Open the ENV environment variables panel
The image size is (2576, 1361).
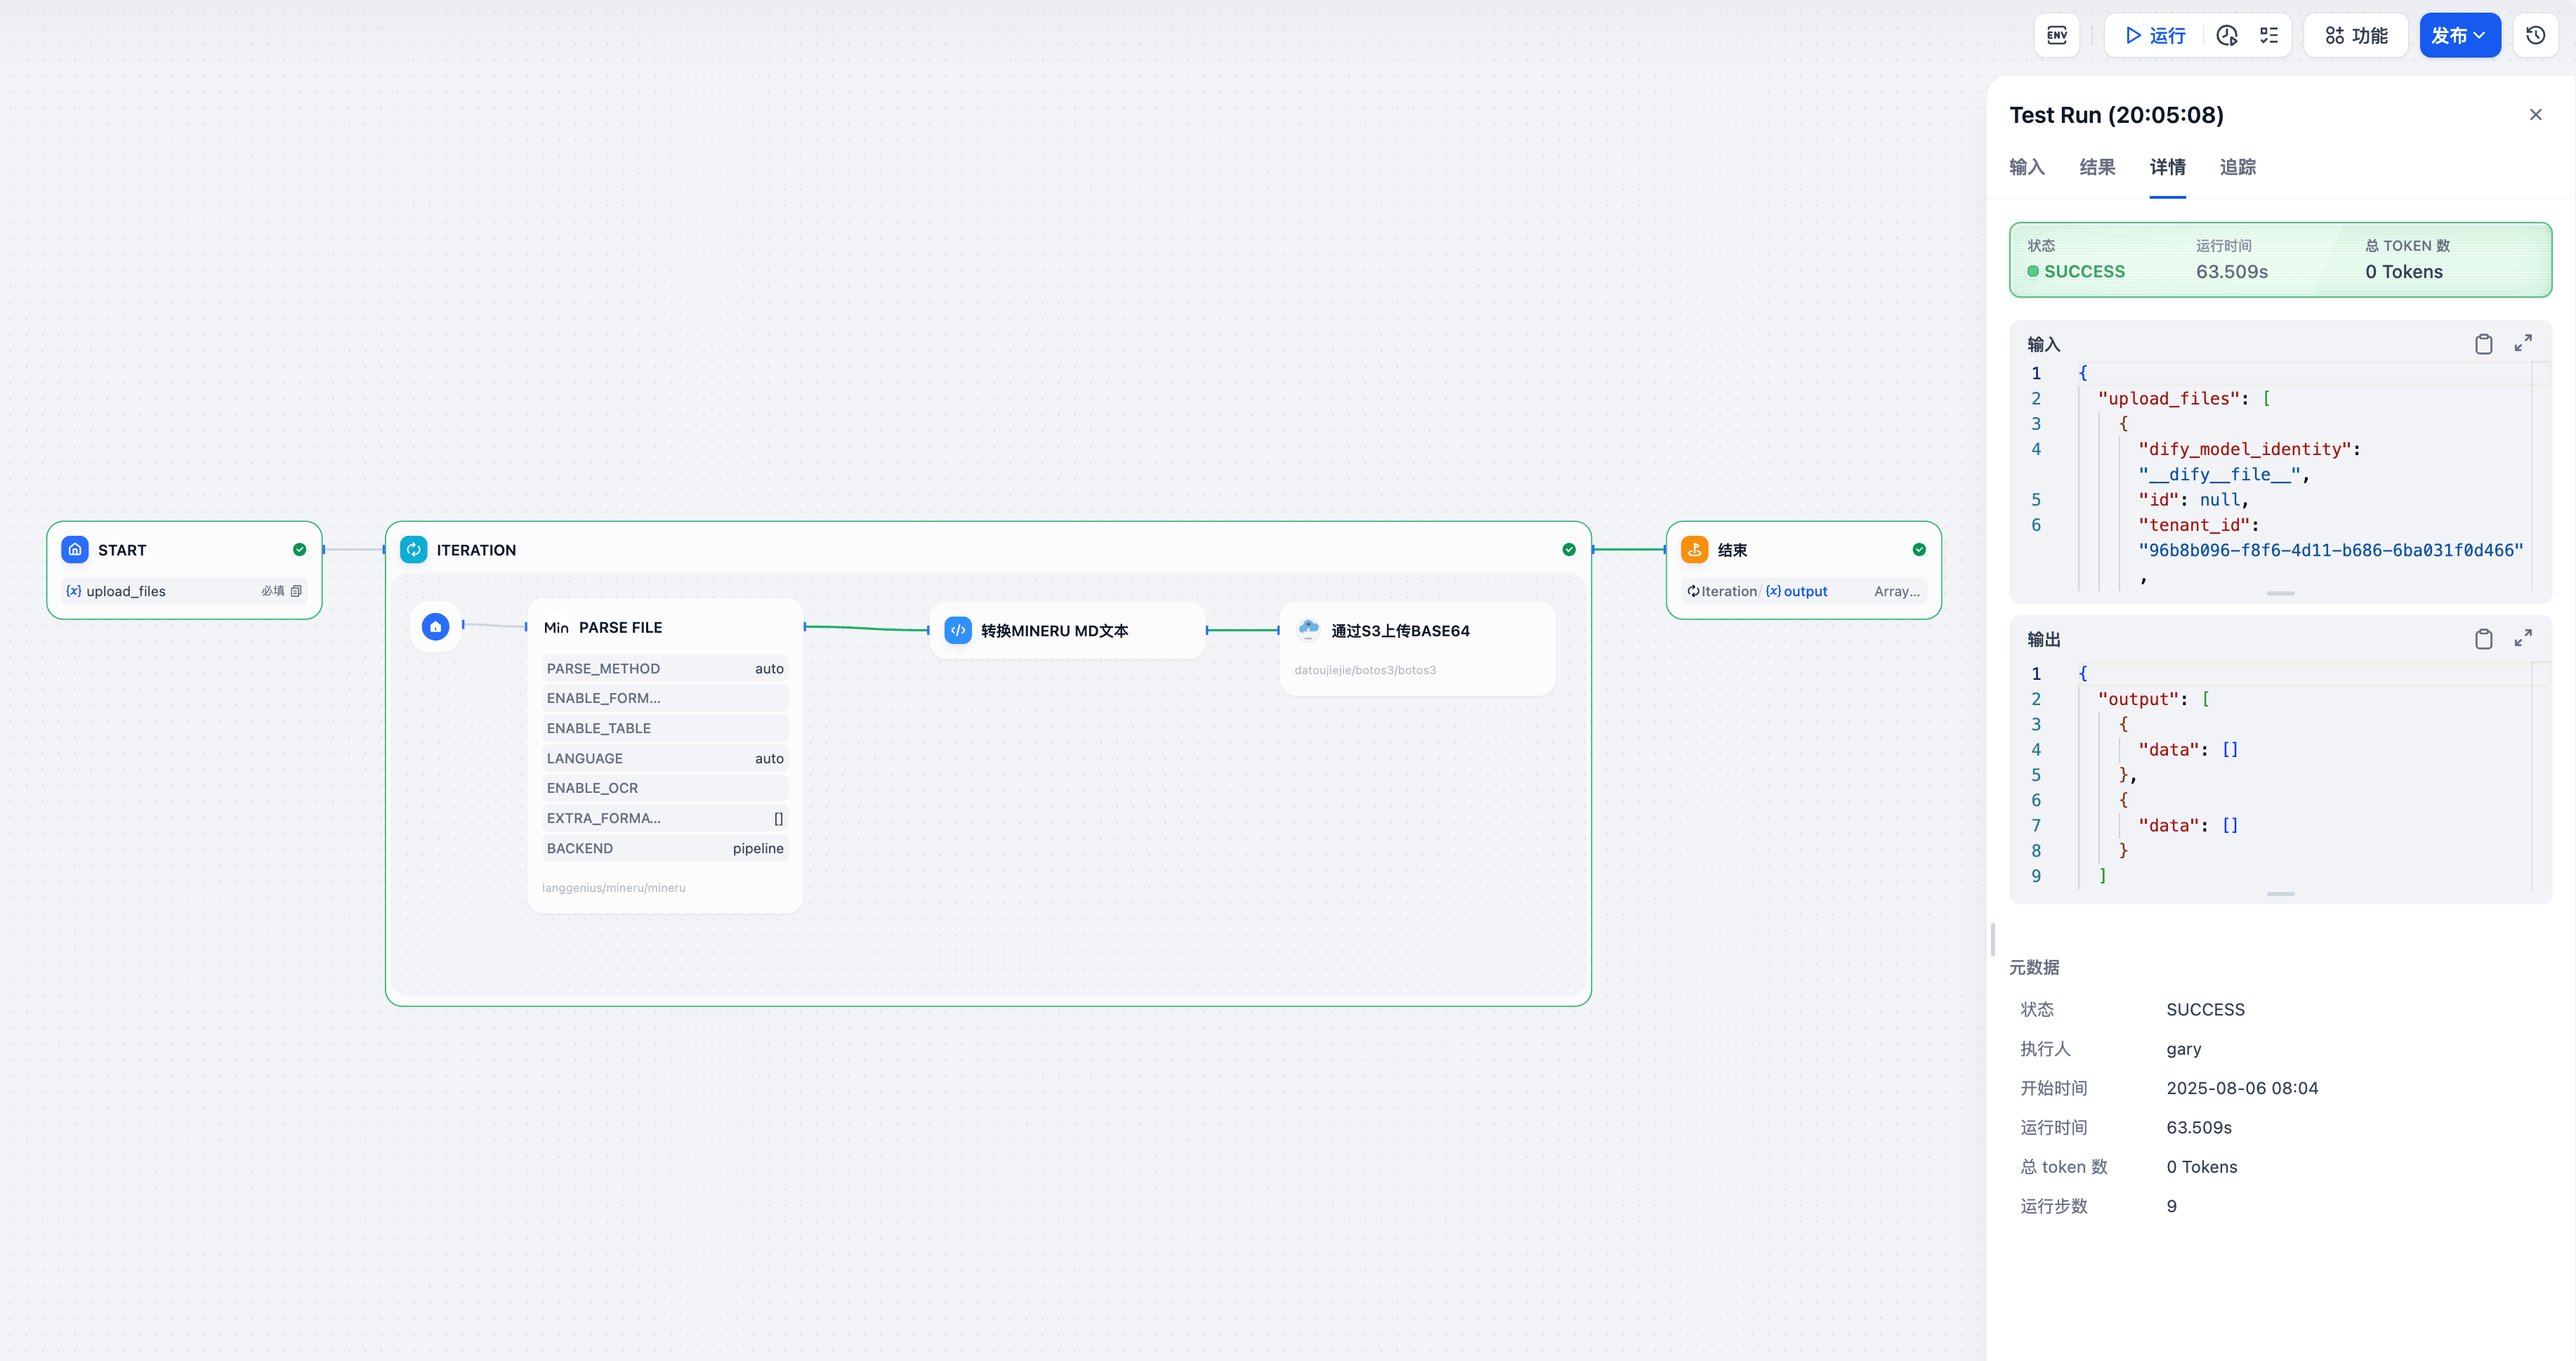(2056, 36)
